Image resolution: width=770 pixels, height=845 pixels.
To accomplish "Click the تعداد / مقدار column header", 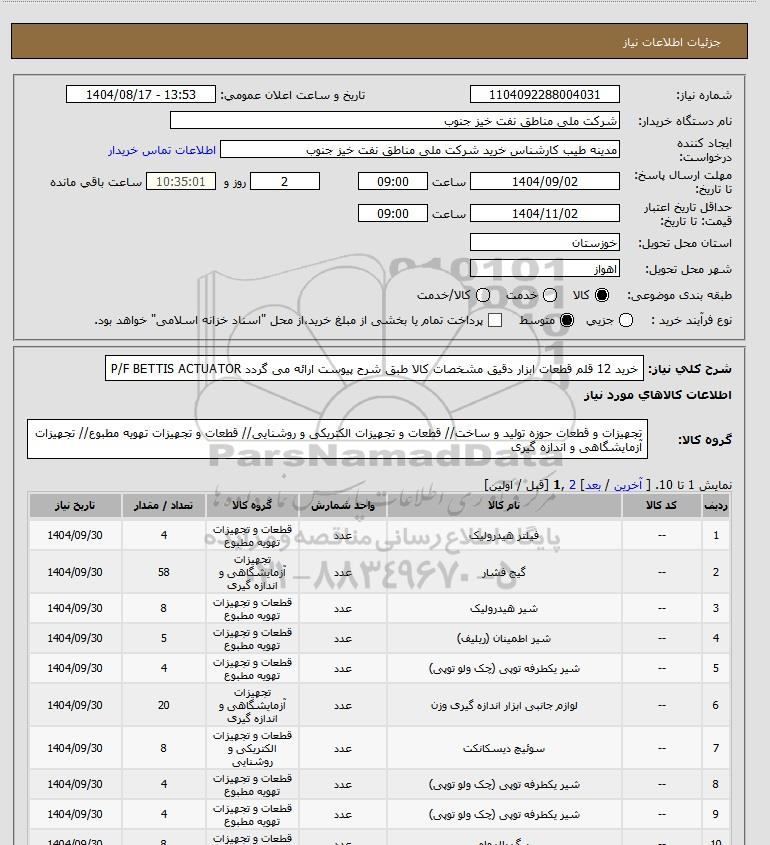I will point(164,505).
